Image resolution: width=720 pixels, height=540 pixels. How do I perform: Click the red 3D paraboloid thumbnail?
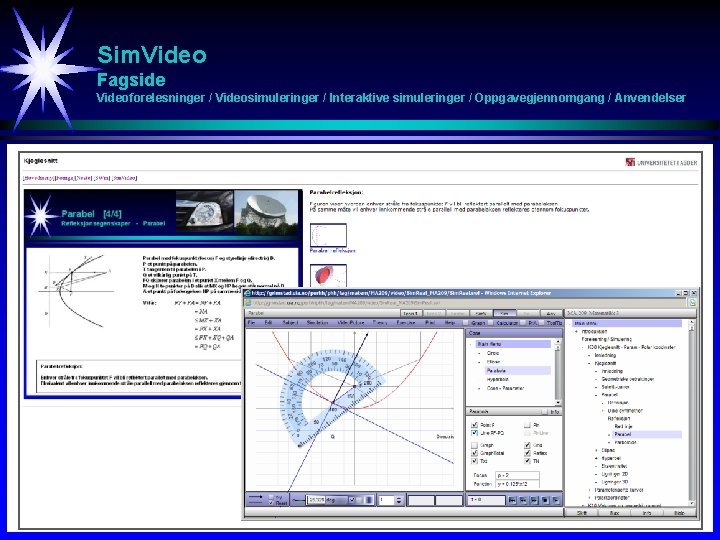(x=328, y=276)
